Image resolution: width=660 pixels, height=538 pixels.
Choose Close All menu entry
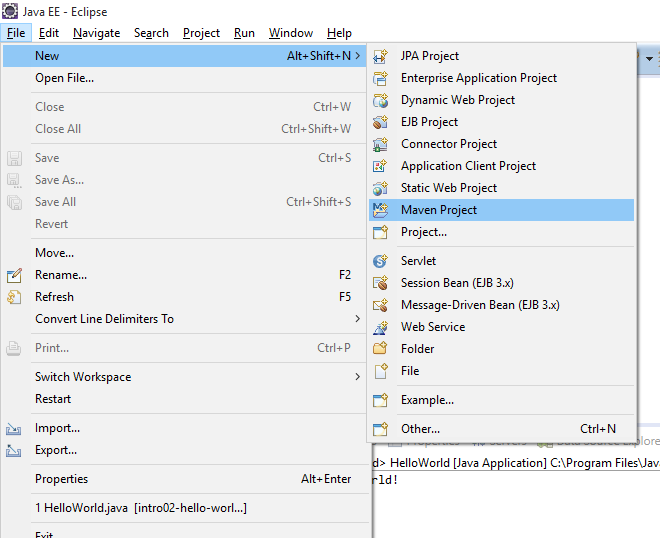(x=184, y=129)
